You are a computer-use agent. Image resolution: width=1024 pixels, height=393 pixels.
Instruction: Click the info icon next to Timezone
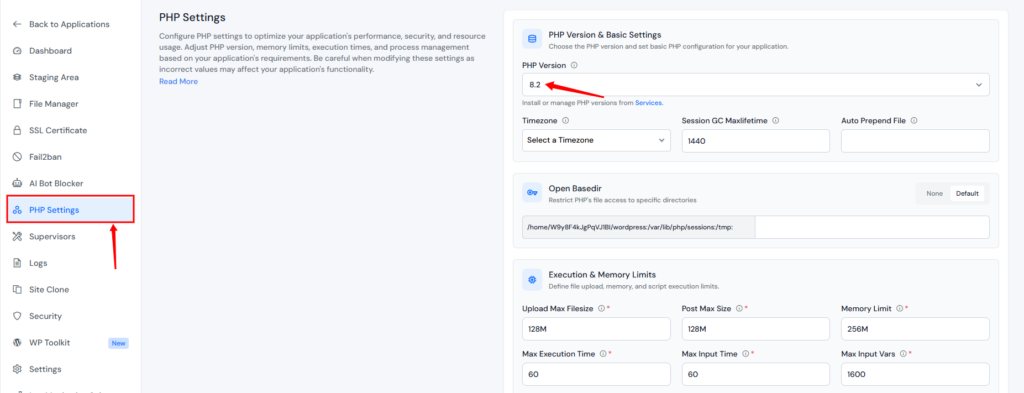click(566, 121)
